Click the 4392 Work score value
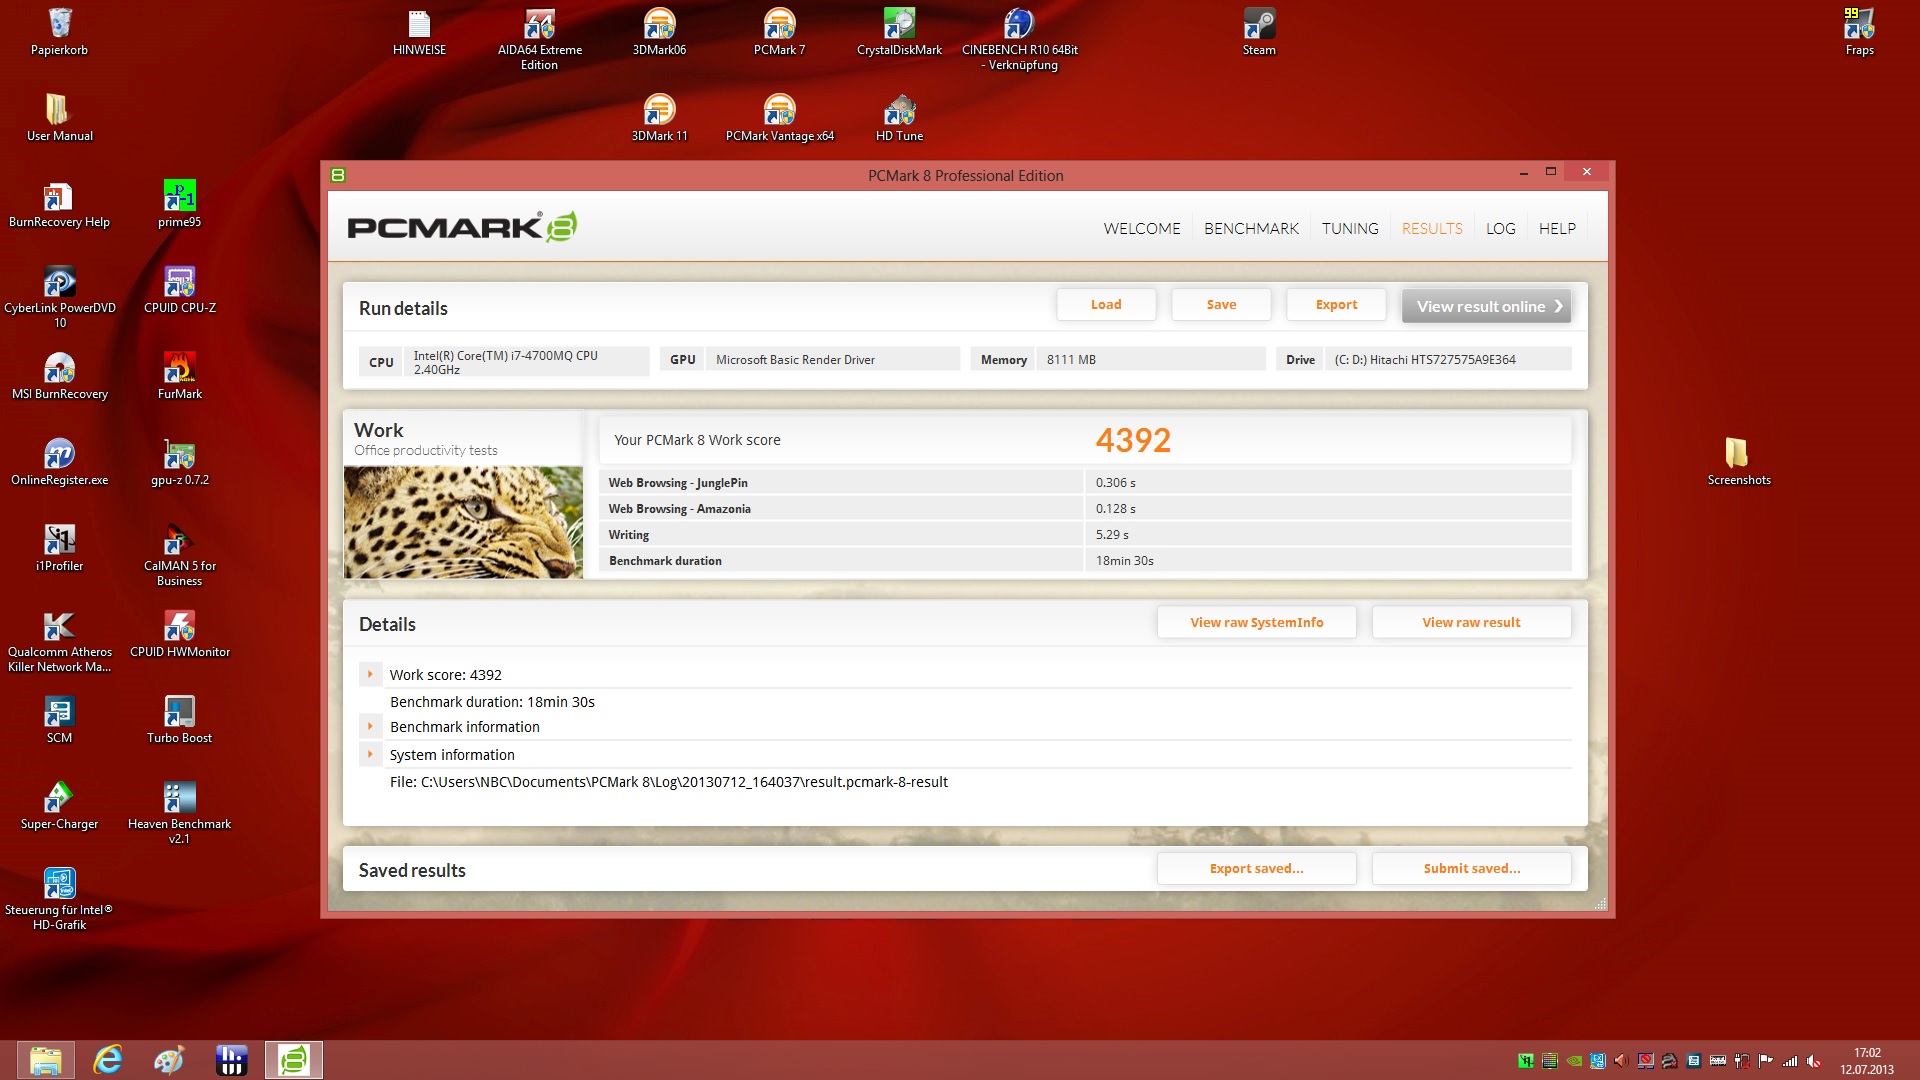Screen dimensions: 1920x1080 click(1133, 440)
